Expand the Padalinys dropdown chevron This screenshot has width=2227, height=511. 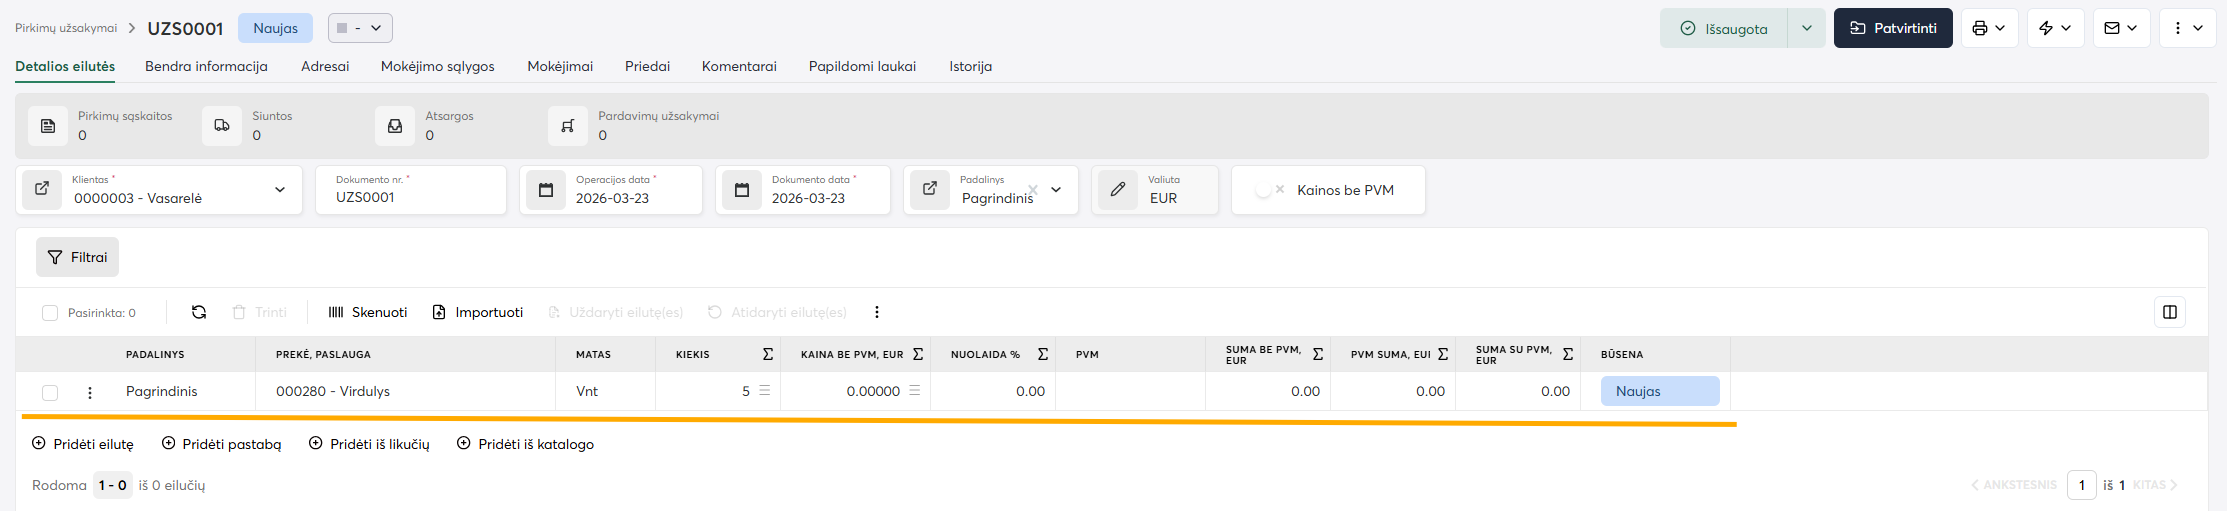1056,190
